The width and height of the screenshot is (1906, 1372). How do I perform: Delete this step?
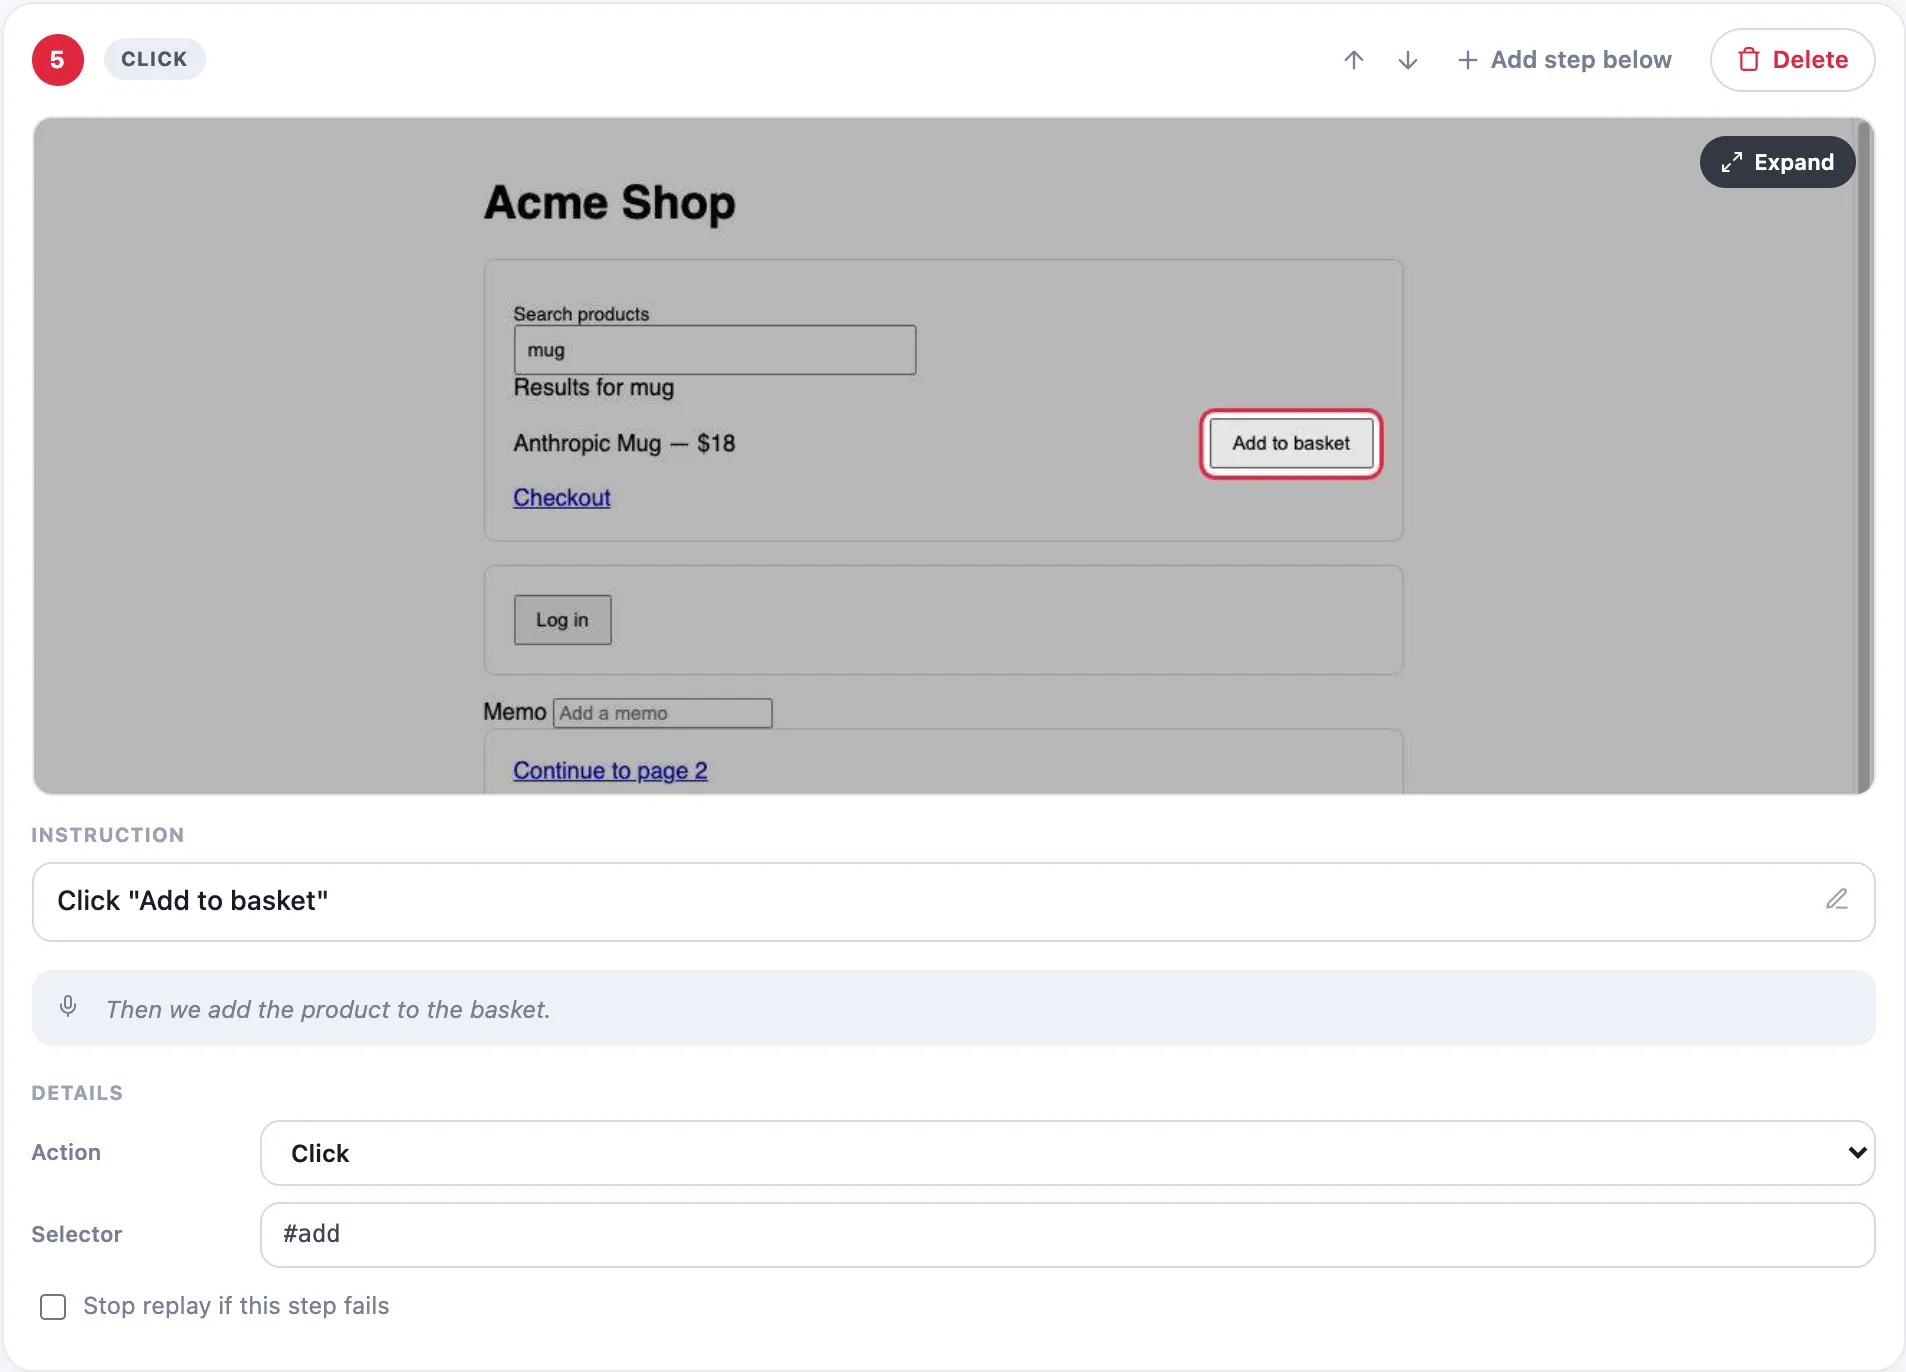click(x=1792, y=60)
